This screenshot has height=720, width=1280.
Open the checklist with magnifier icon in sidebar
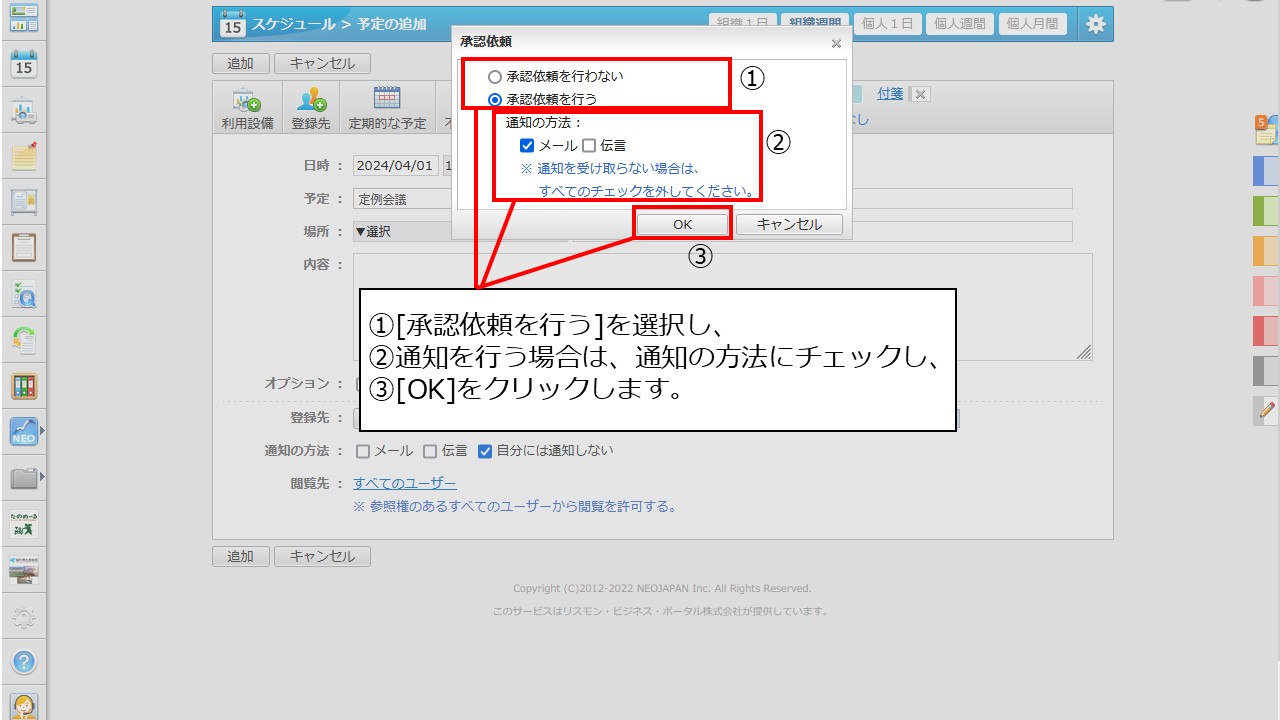[23, 293]
